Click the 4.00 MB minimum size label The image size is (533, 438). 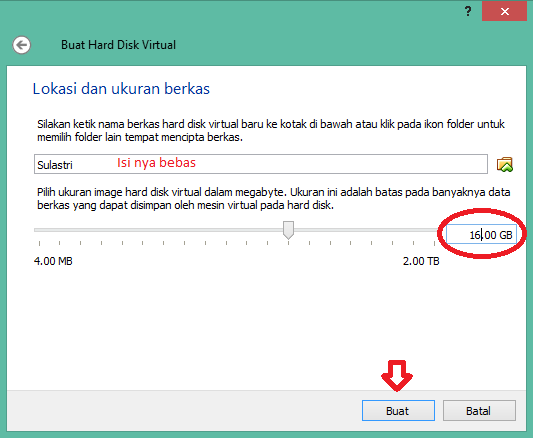pyautogui.click(x=53, y=261)
